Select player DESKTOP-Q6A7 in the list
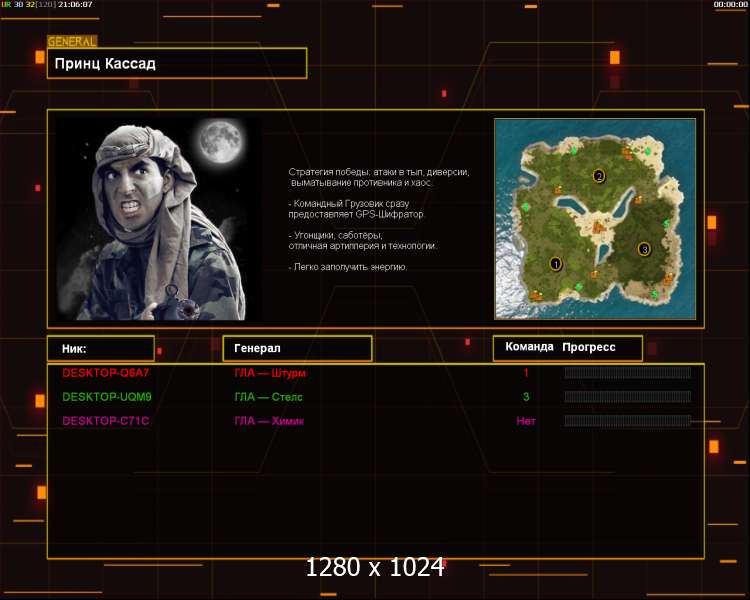Screen dimensions: 750x600 (105, 373)
